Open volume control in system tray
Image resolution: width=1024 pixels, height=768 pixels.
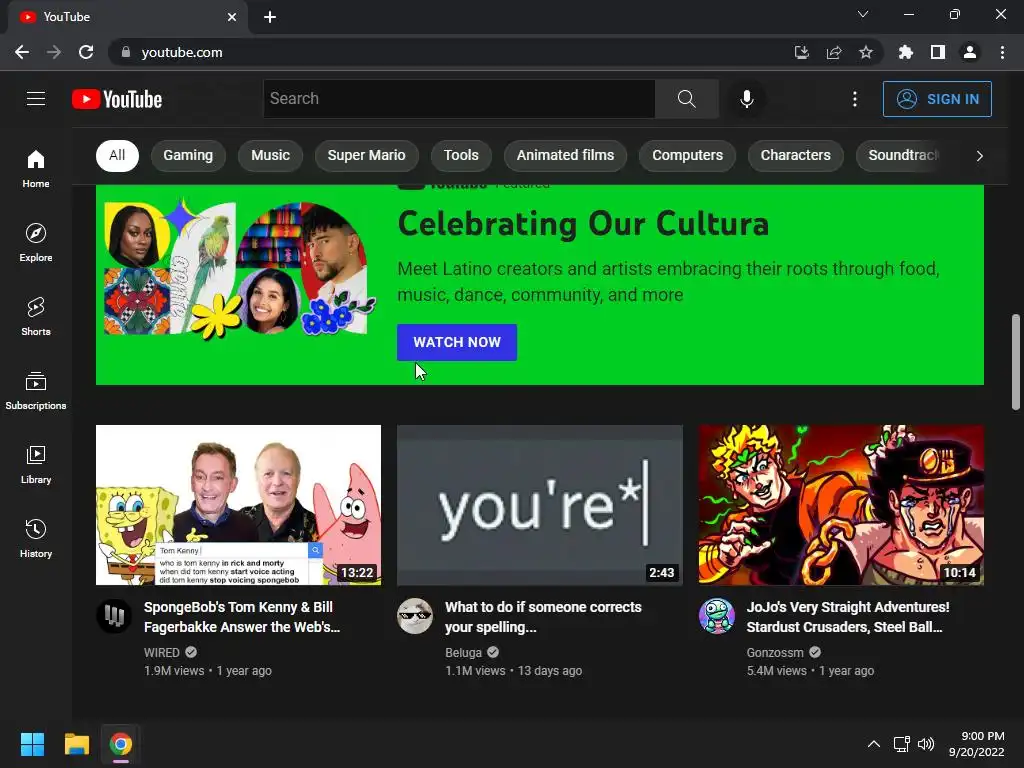925,744
